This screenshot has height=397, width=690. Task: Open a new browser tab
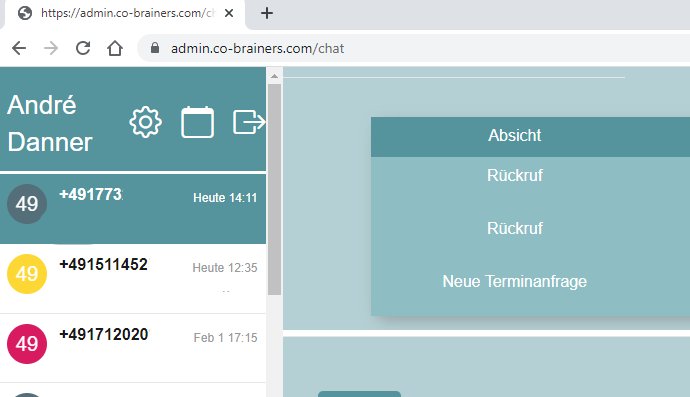(x=267, y=13)
